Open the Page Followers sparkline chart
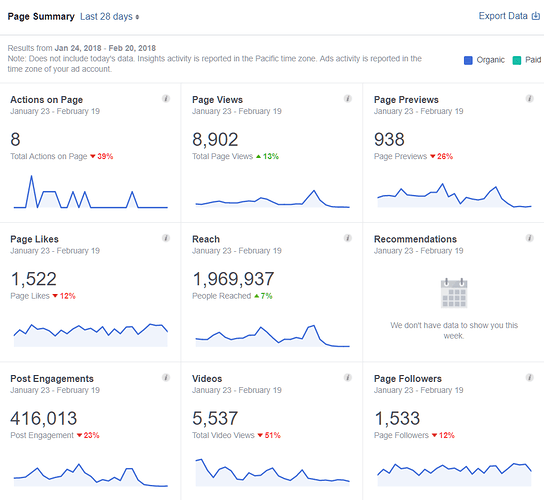Screen dimensions: 544x500 (x=454, y=474)
